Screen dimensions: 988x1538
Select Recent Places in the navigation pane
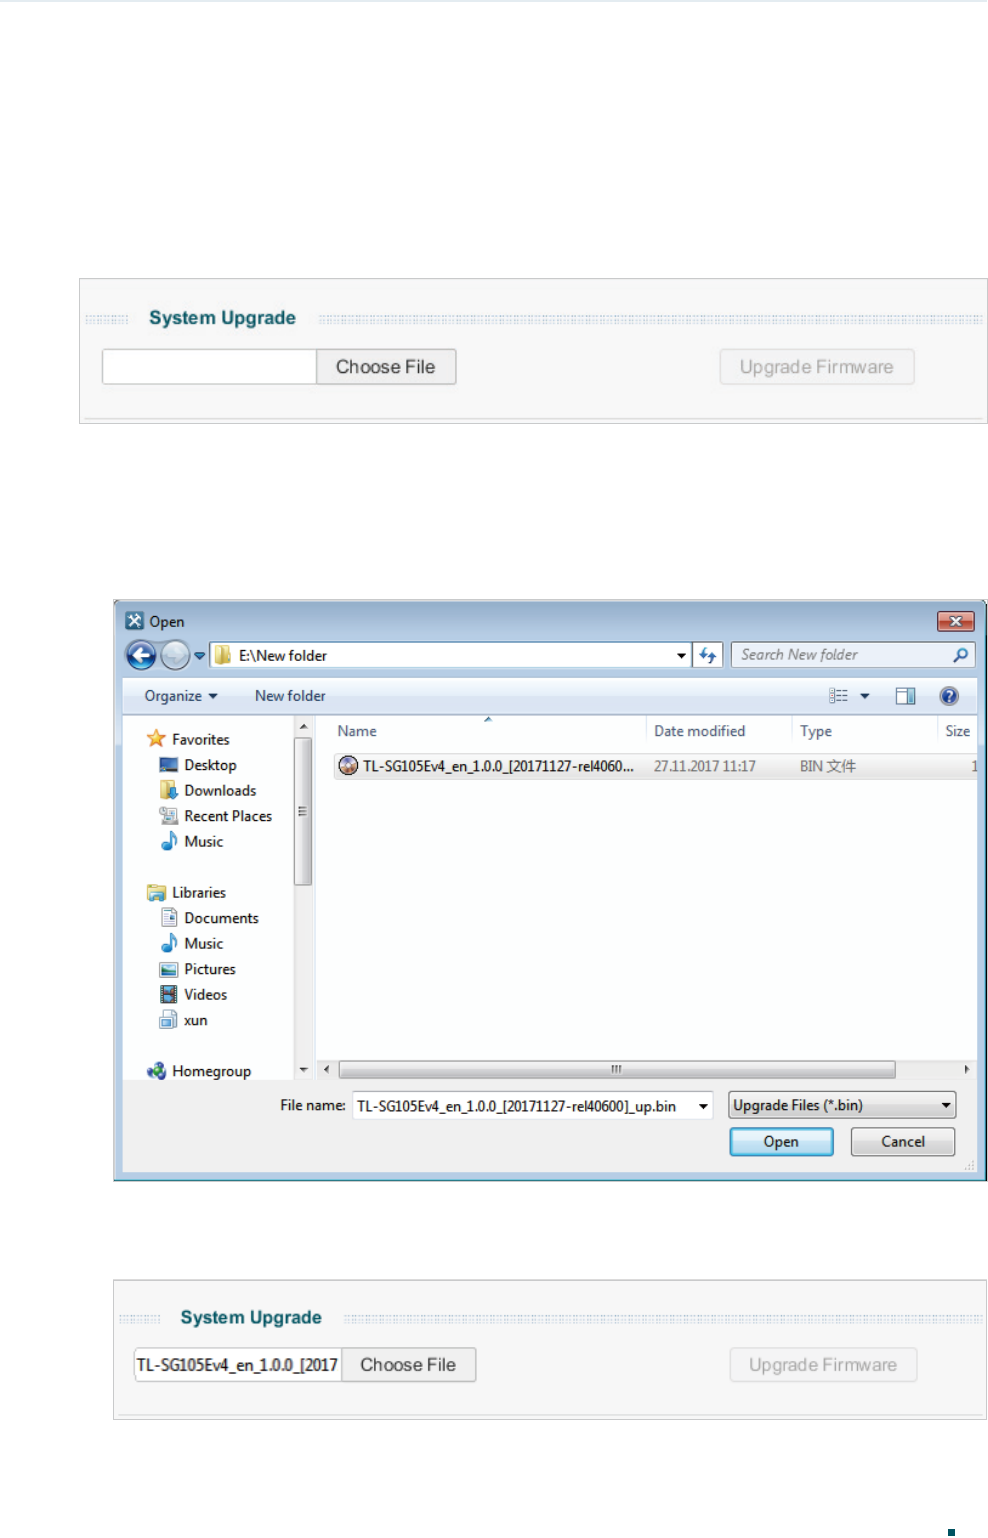[x=228, y=816]
